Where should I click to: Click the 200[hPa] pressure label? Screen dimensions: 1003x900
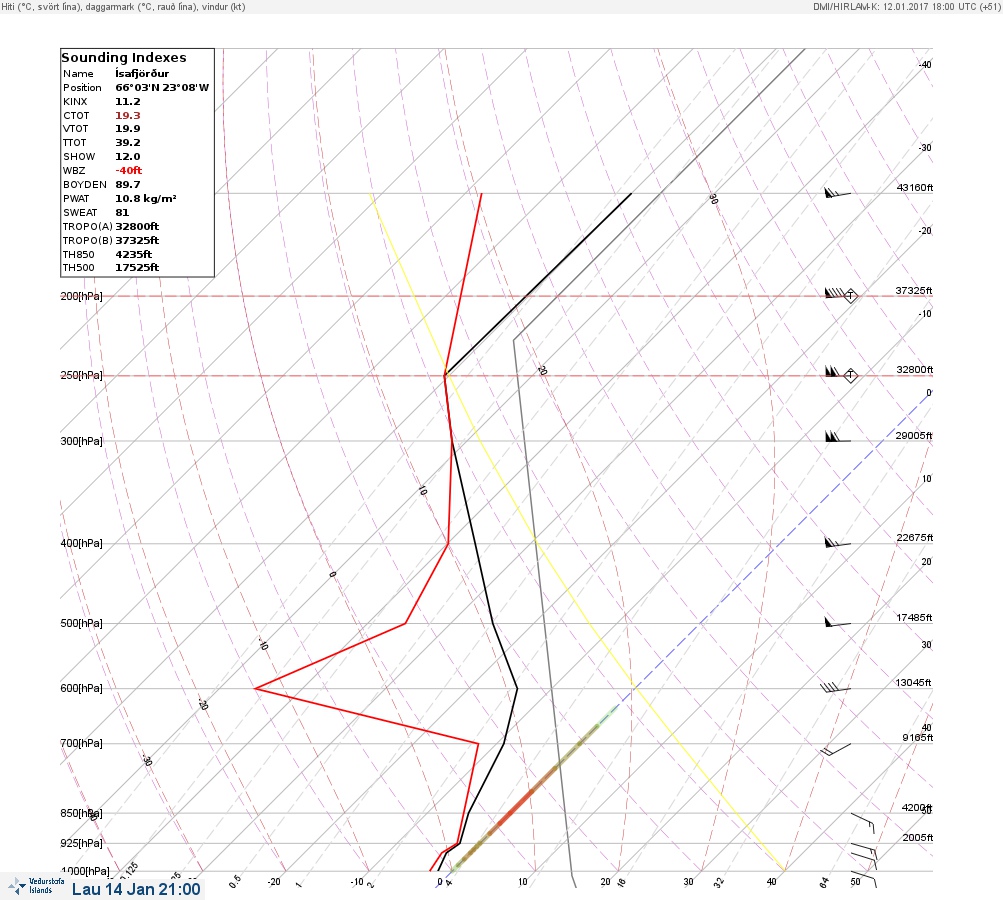(81, 296)
